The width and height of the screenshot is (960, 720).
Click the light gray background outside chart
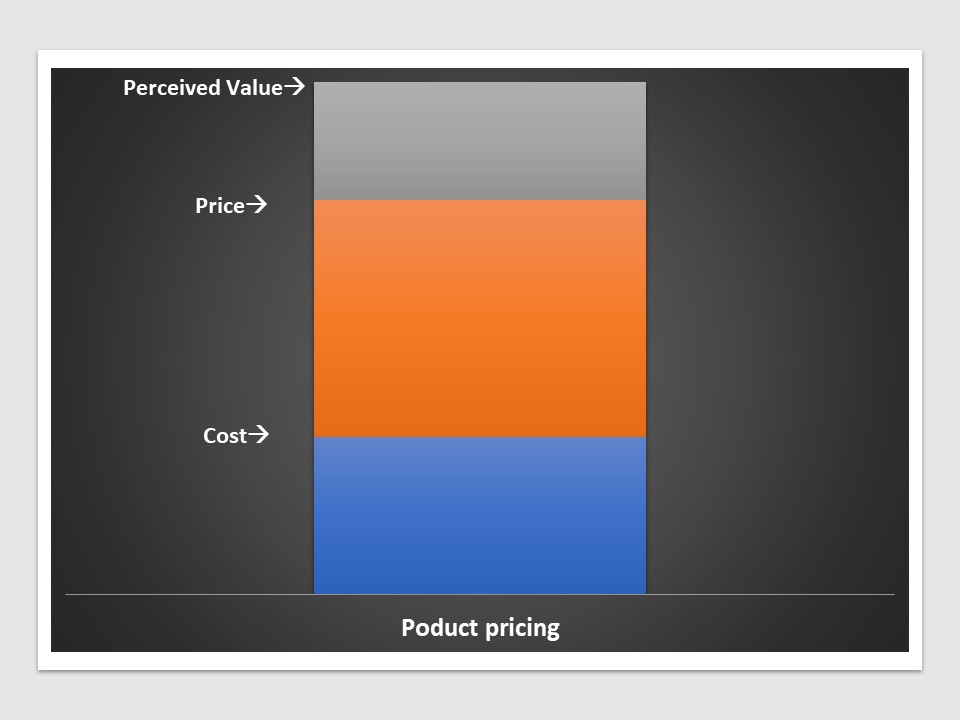[480, 24]
